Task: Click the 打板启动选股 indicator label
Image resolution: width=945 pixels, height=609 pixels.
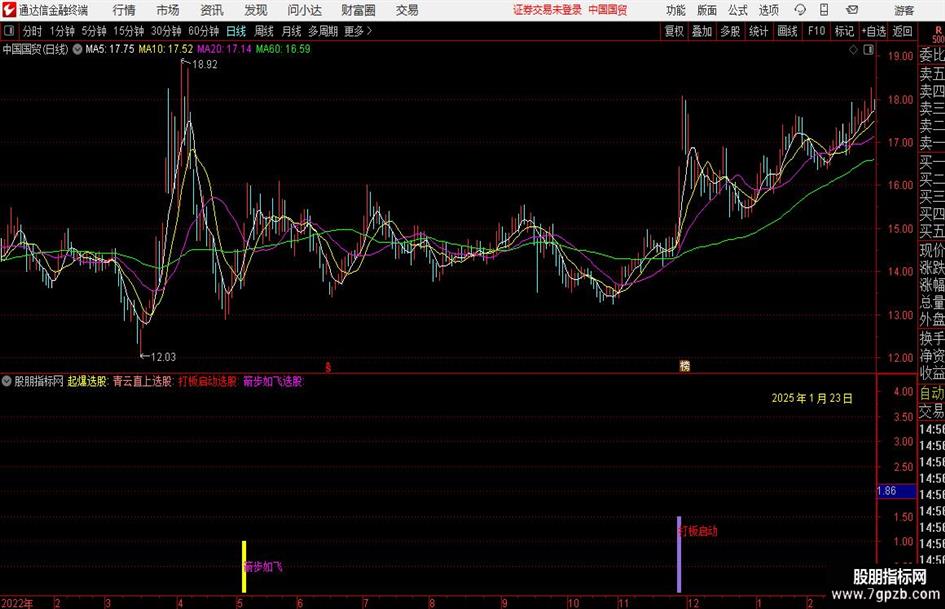Action: coord(208,381)
